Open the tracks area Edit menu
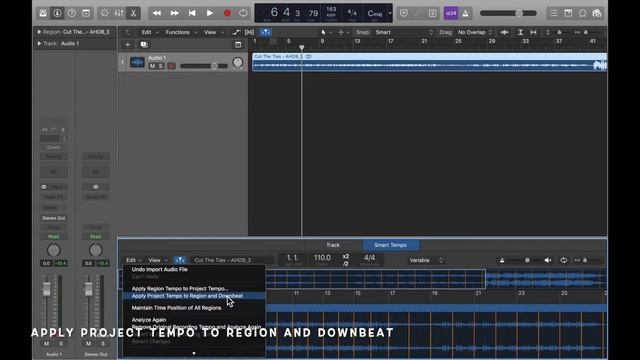The width and height of the screenshot is (640, 360). tap(149, 32)
